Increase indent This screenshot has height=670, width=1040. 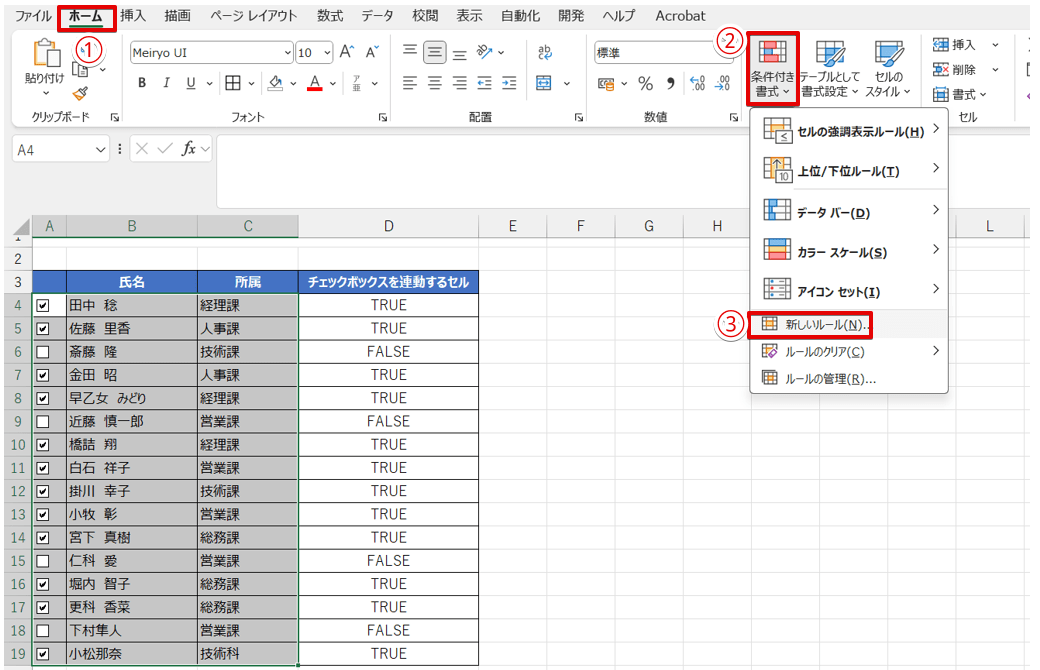click(x=509, y=83)
